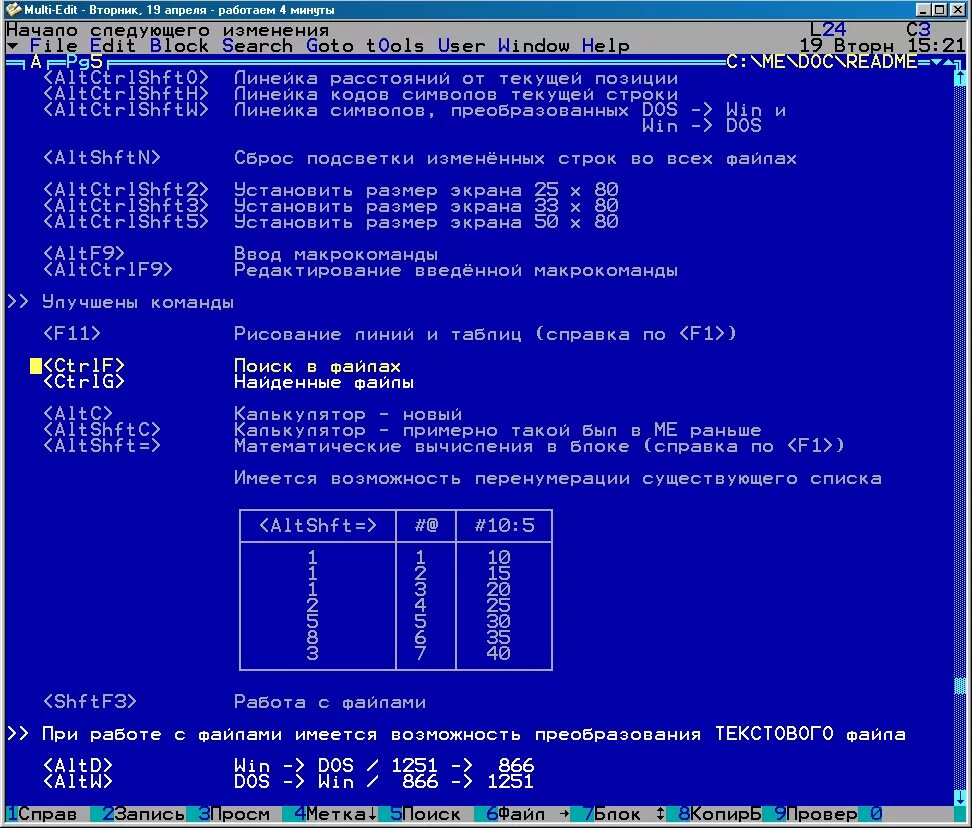This screenshot has height=828, width=972.
Task: Click the 1Справ function key button
Action: [x=42, y=814]
